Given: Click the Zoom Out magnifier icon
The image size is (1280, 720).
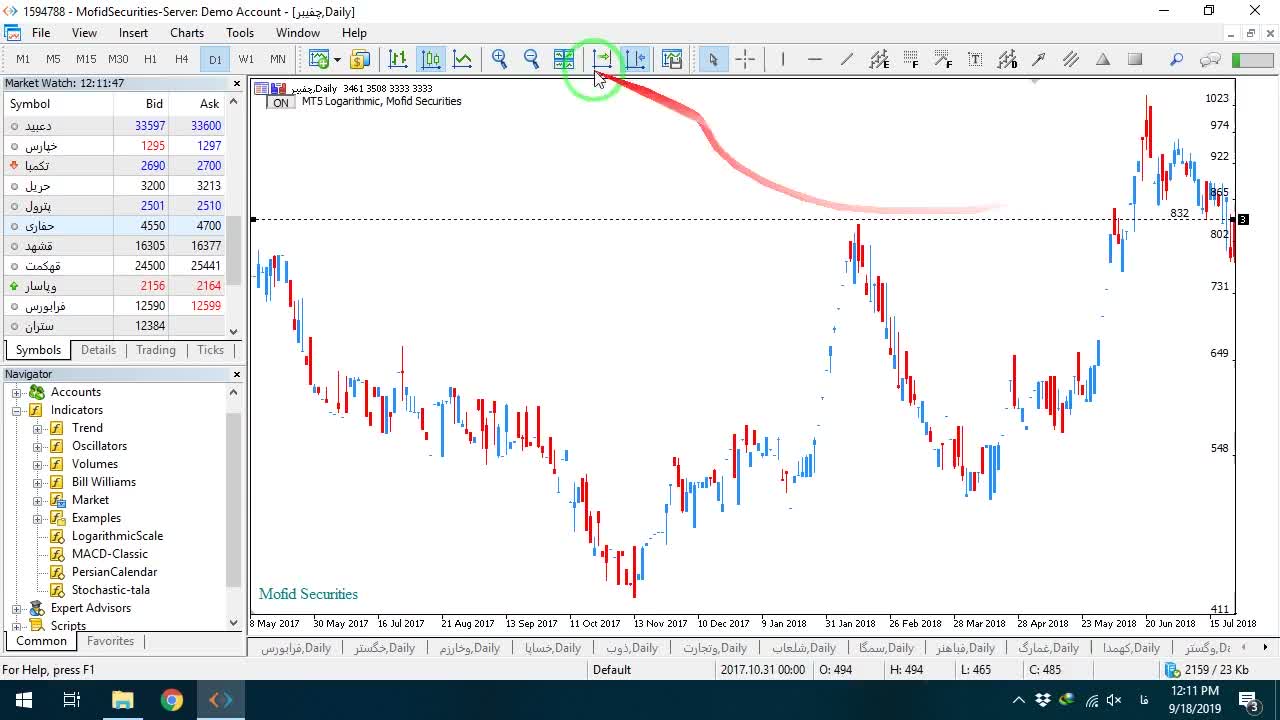Looking at the screenshot, I should tap(531, 59).
